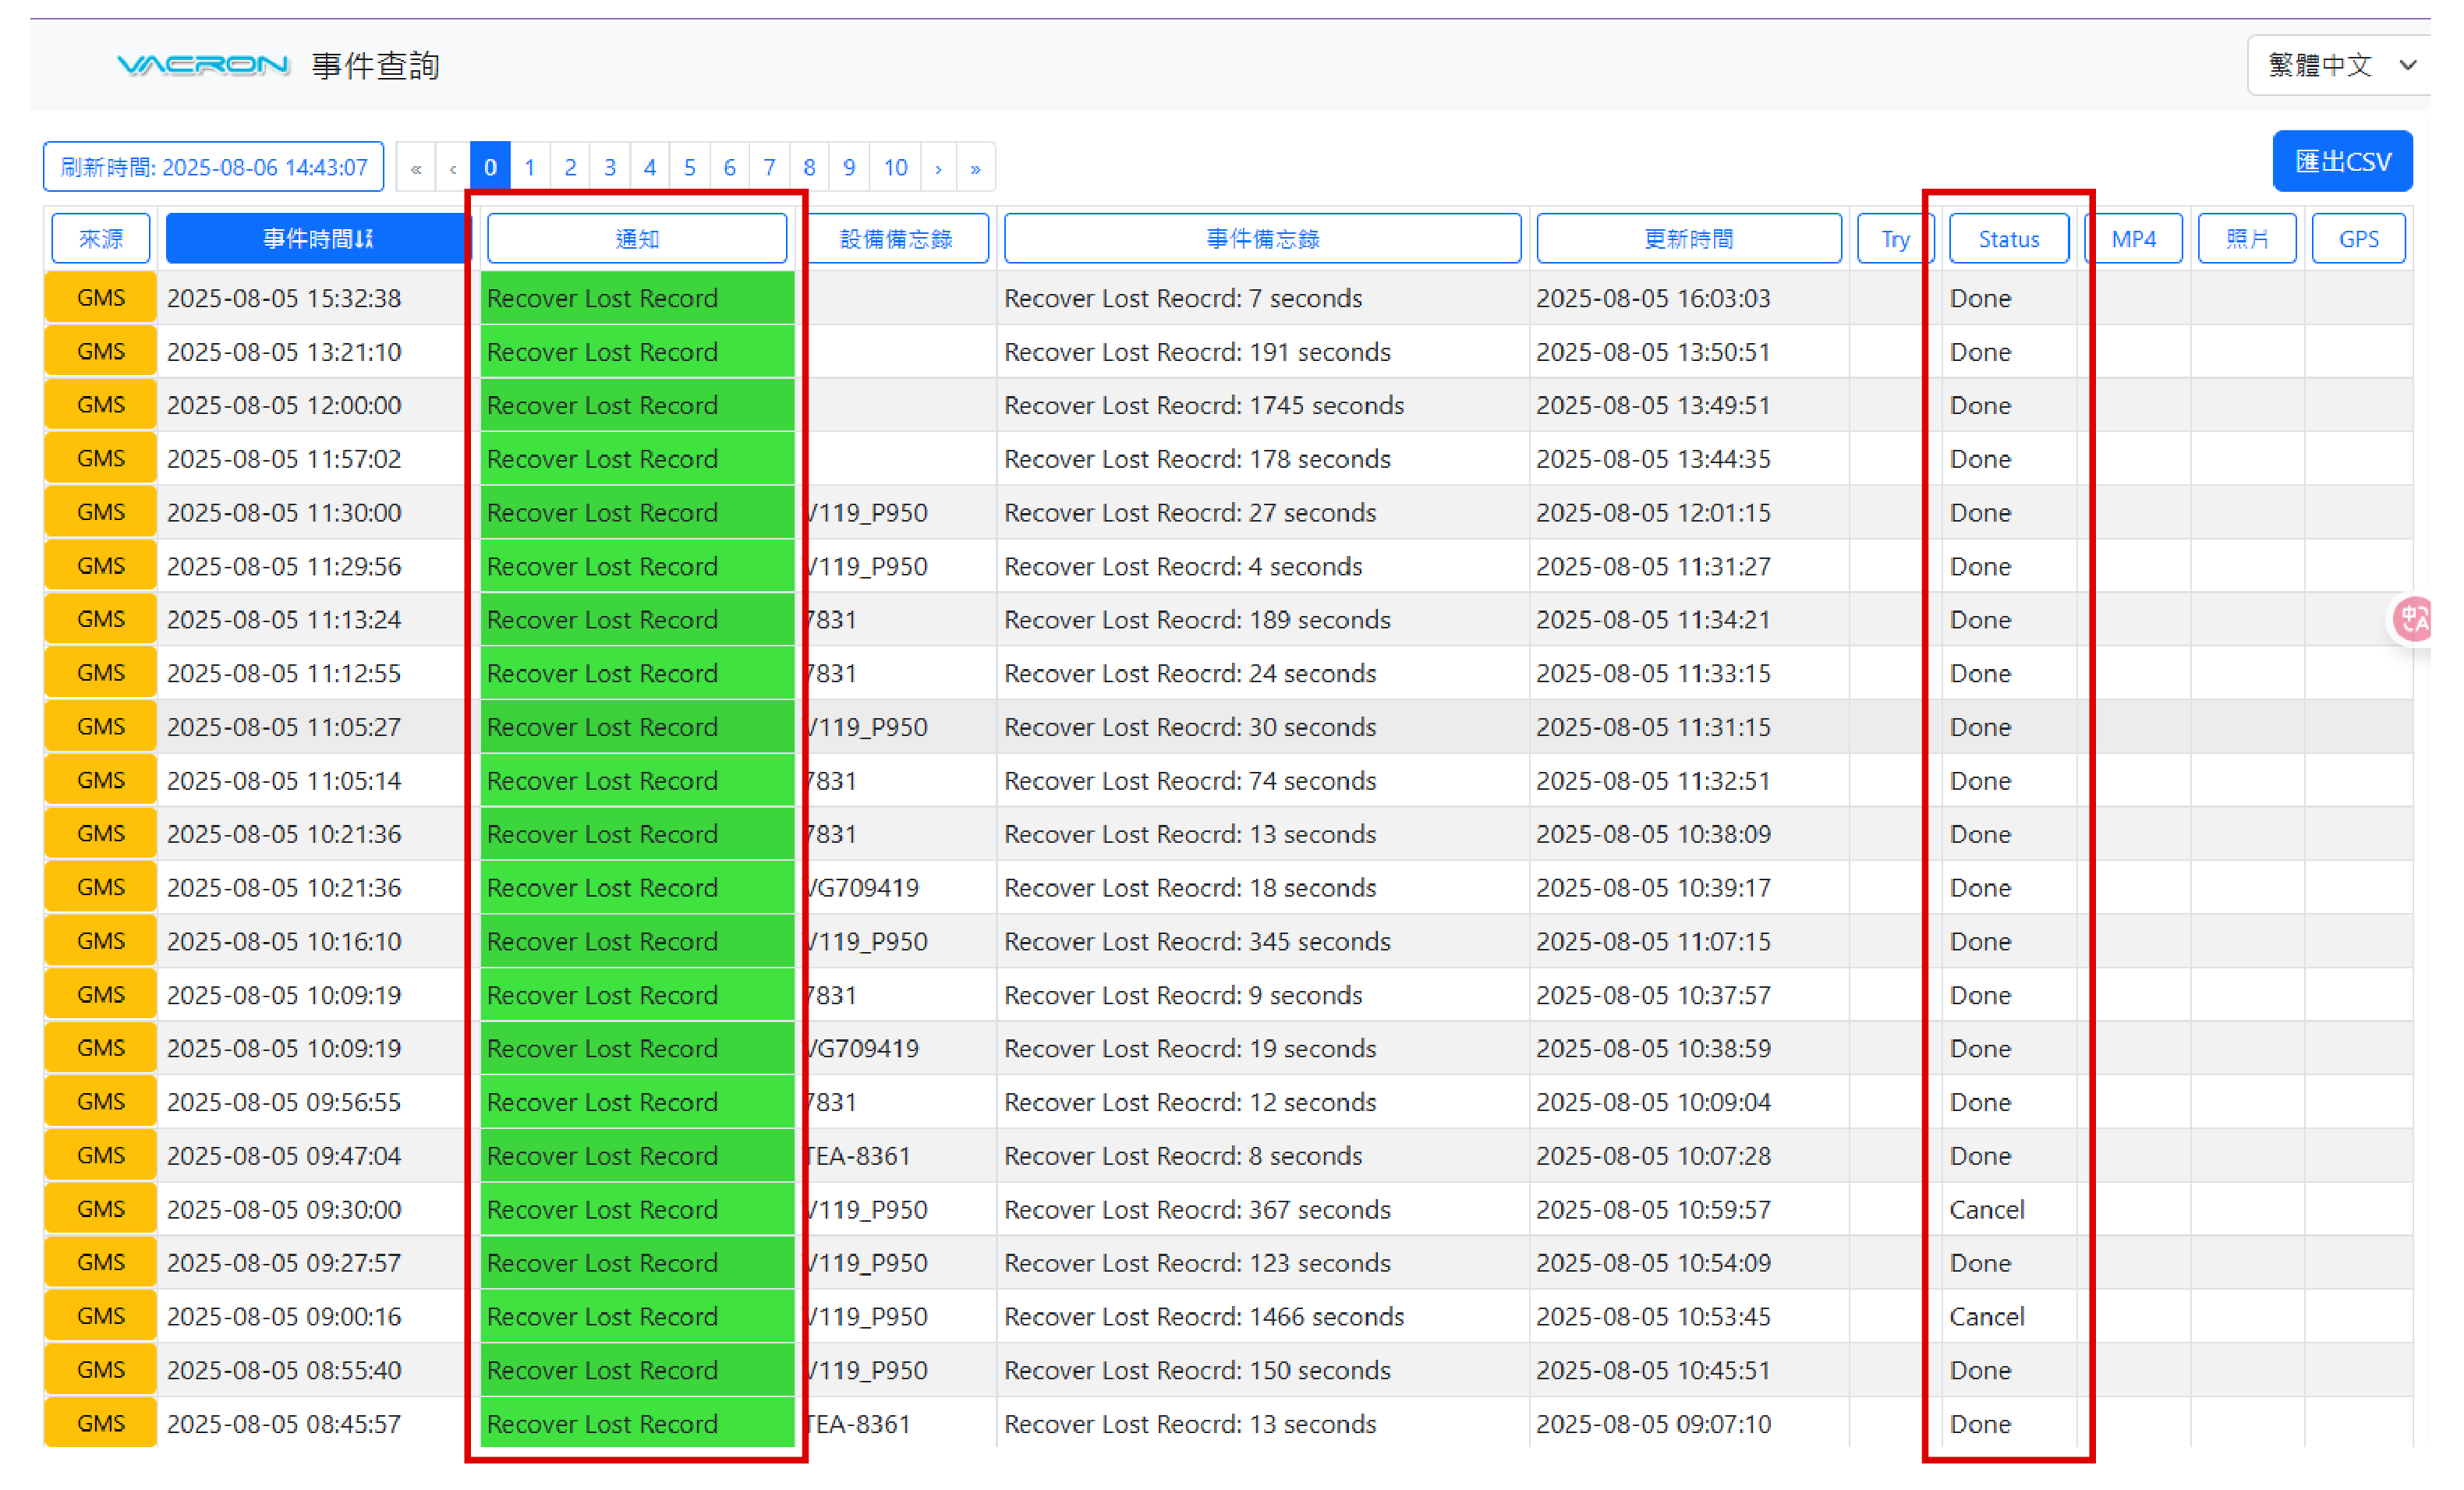Click memo 'Recover Lost Reocrd: 1466 seconds'
This screenshot has height=1490, width=2464.
click(x=1204, y=1316)
